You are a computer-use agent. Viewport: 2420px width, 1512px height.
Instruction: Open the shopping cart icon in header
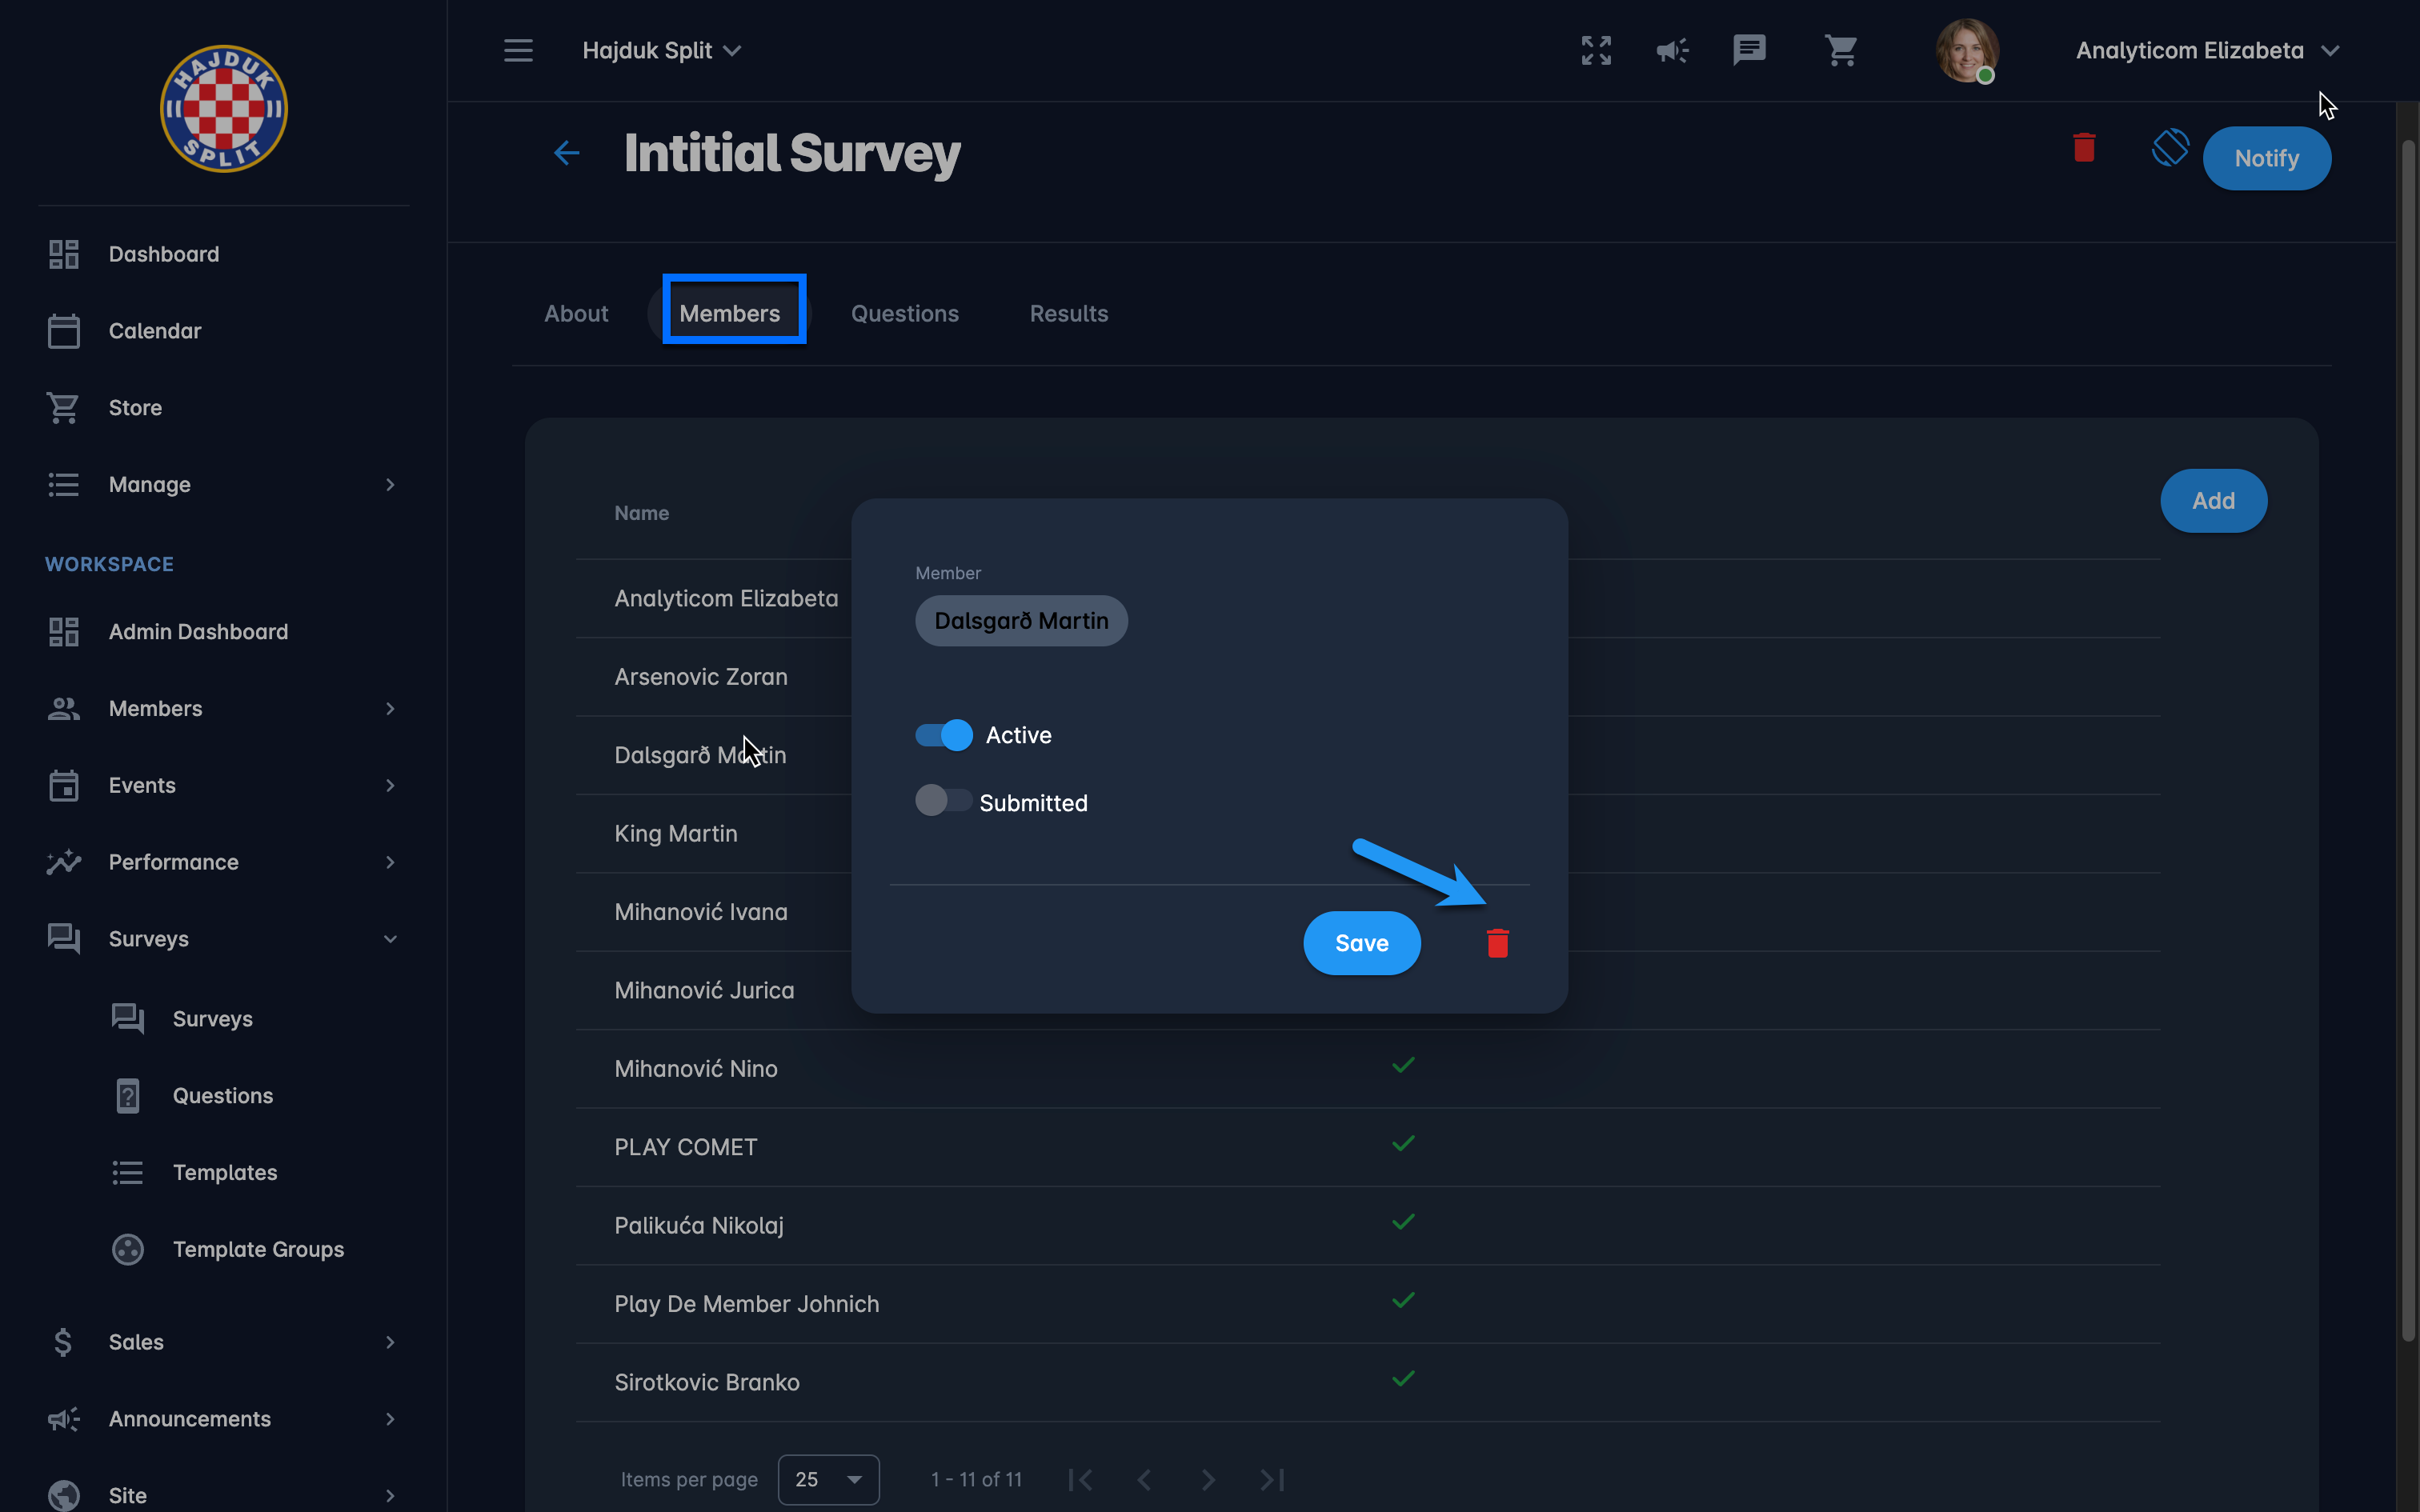click(1840, 50)
